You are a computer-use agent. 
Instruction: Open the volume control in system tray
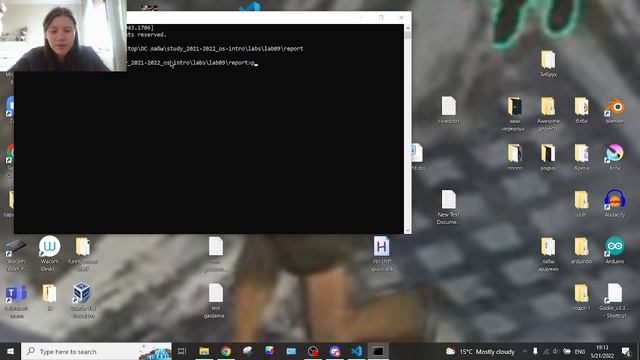tap(556, 351)
